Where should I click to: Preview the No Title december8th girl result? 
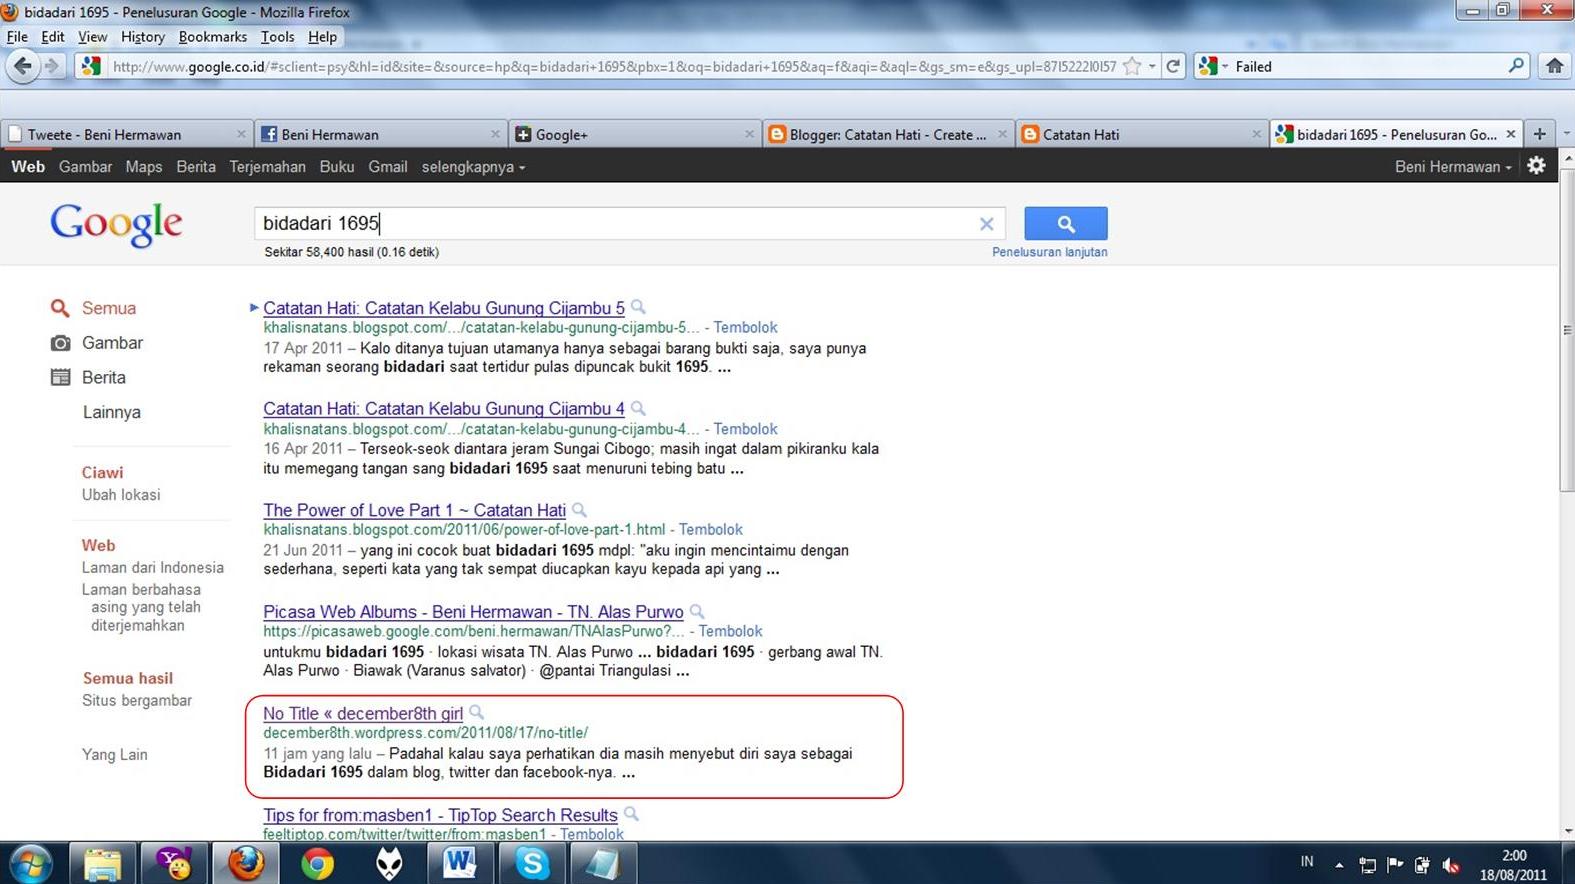476,713
